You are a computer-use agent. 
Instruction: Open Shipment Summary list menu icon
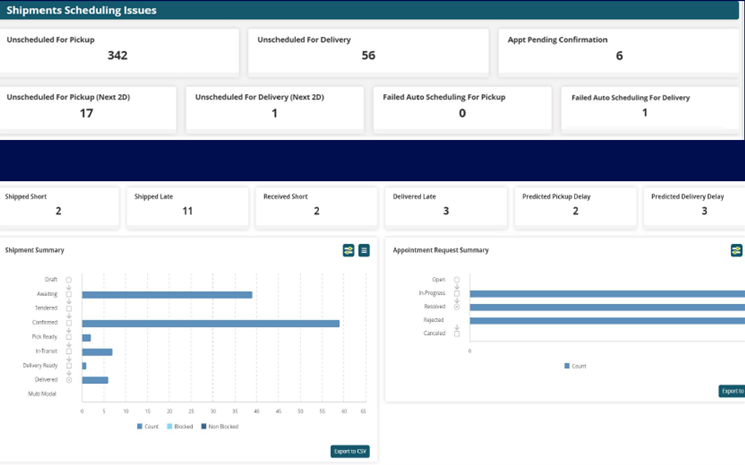coord(364,250)
